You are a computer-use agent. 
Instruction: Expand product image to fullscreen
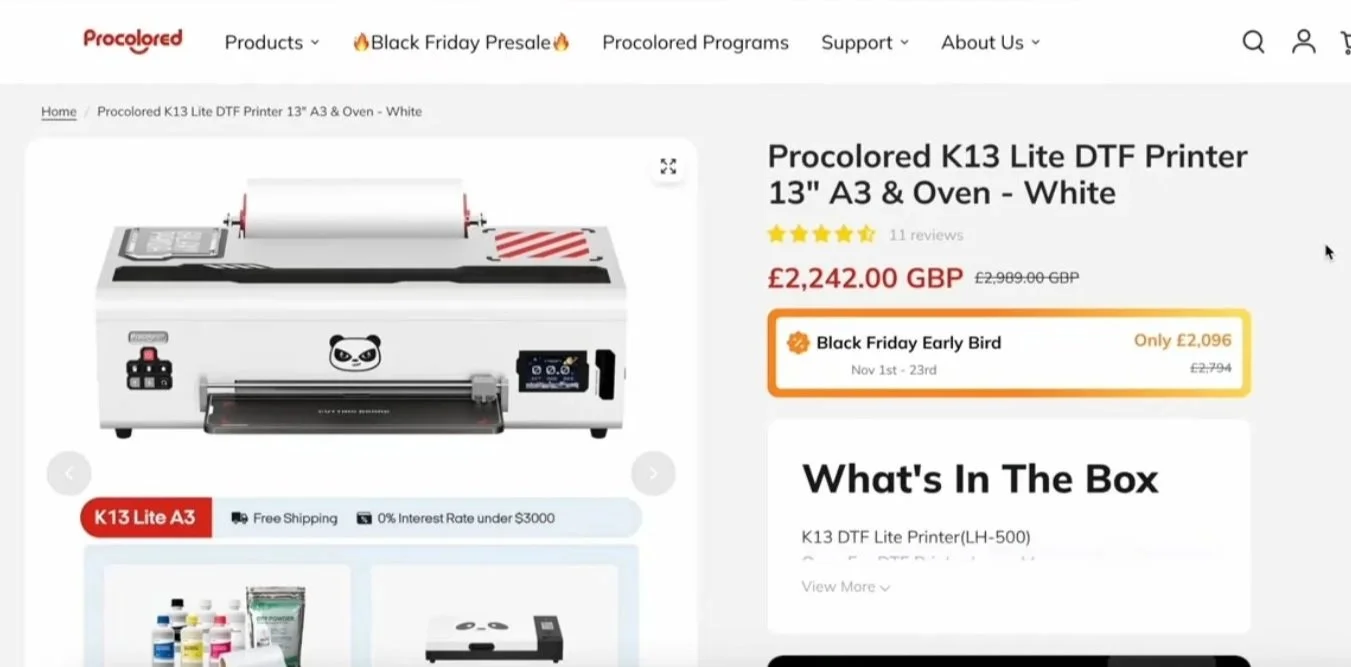[668, 166]
